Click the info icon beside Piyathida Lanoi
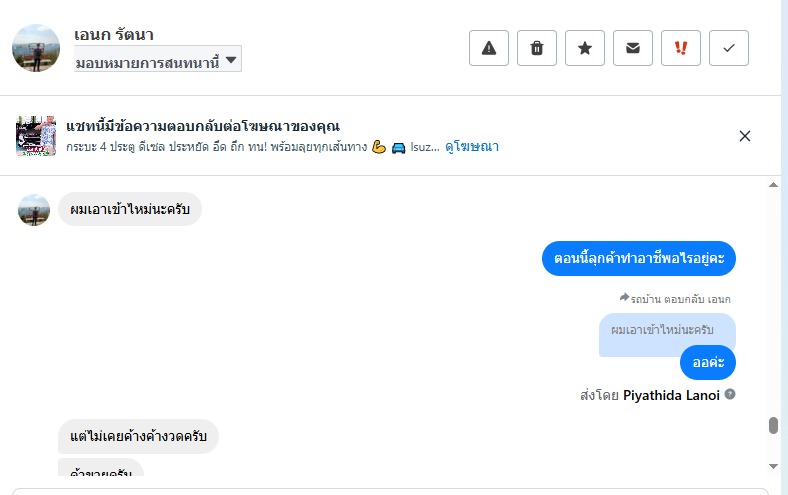The width and height of the screenshot is (788, 495). 730,394
